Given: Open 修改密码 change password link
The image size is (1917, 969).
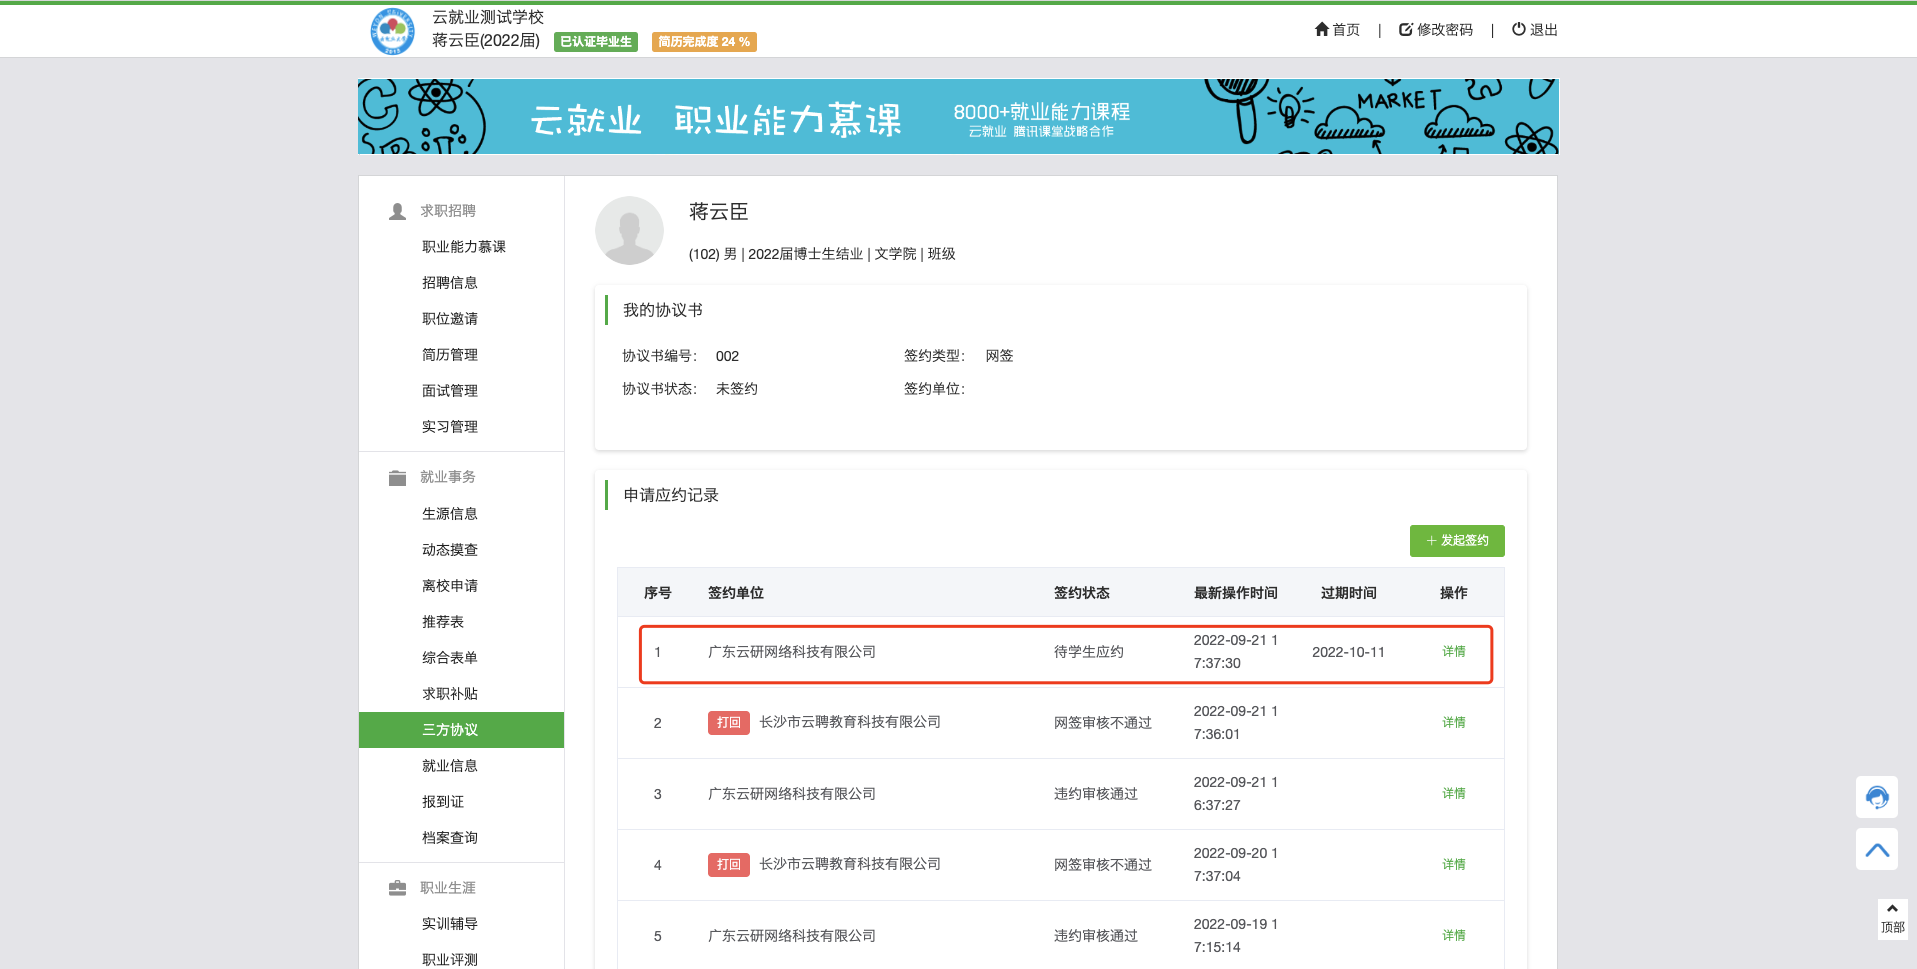Looking at the screenshot, I should 1436,30.
